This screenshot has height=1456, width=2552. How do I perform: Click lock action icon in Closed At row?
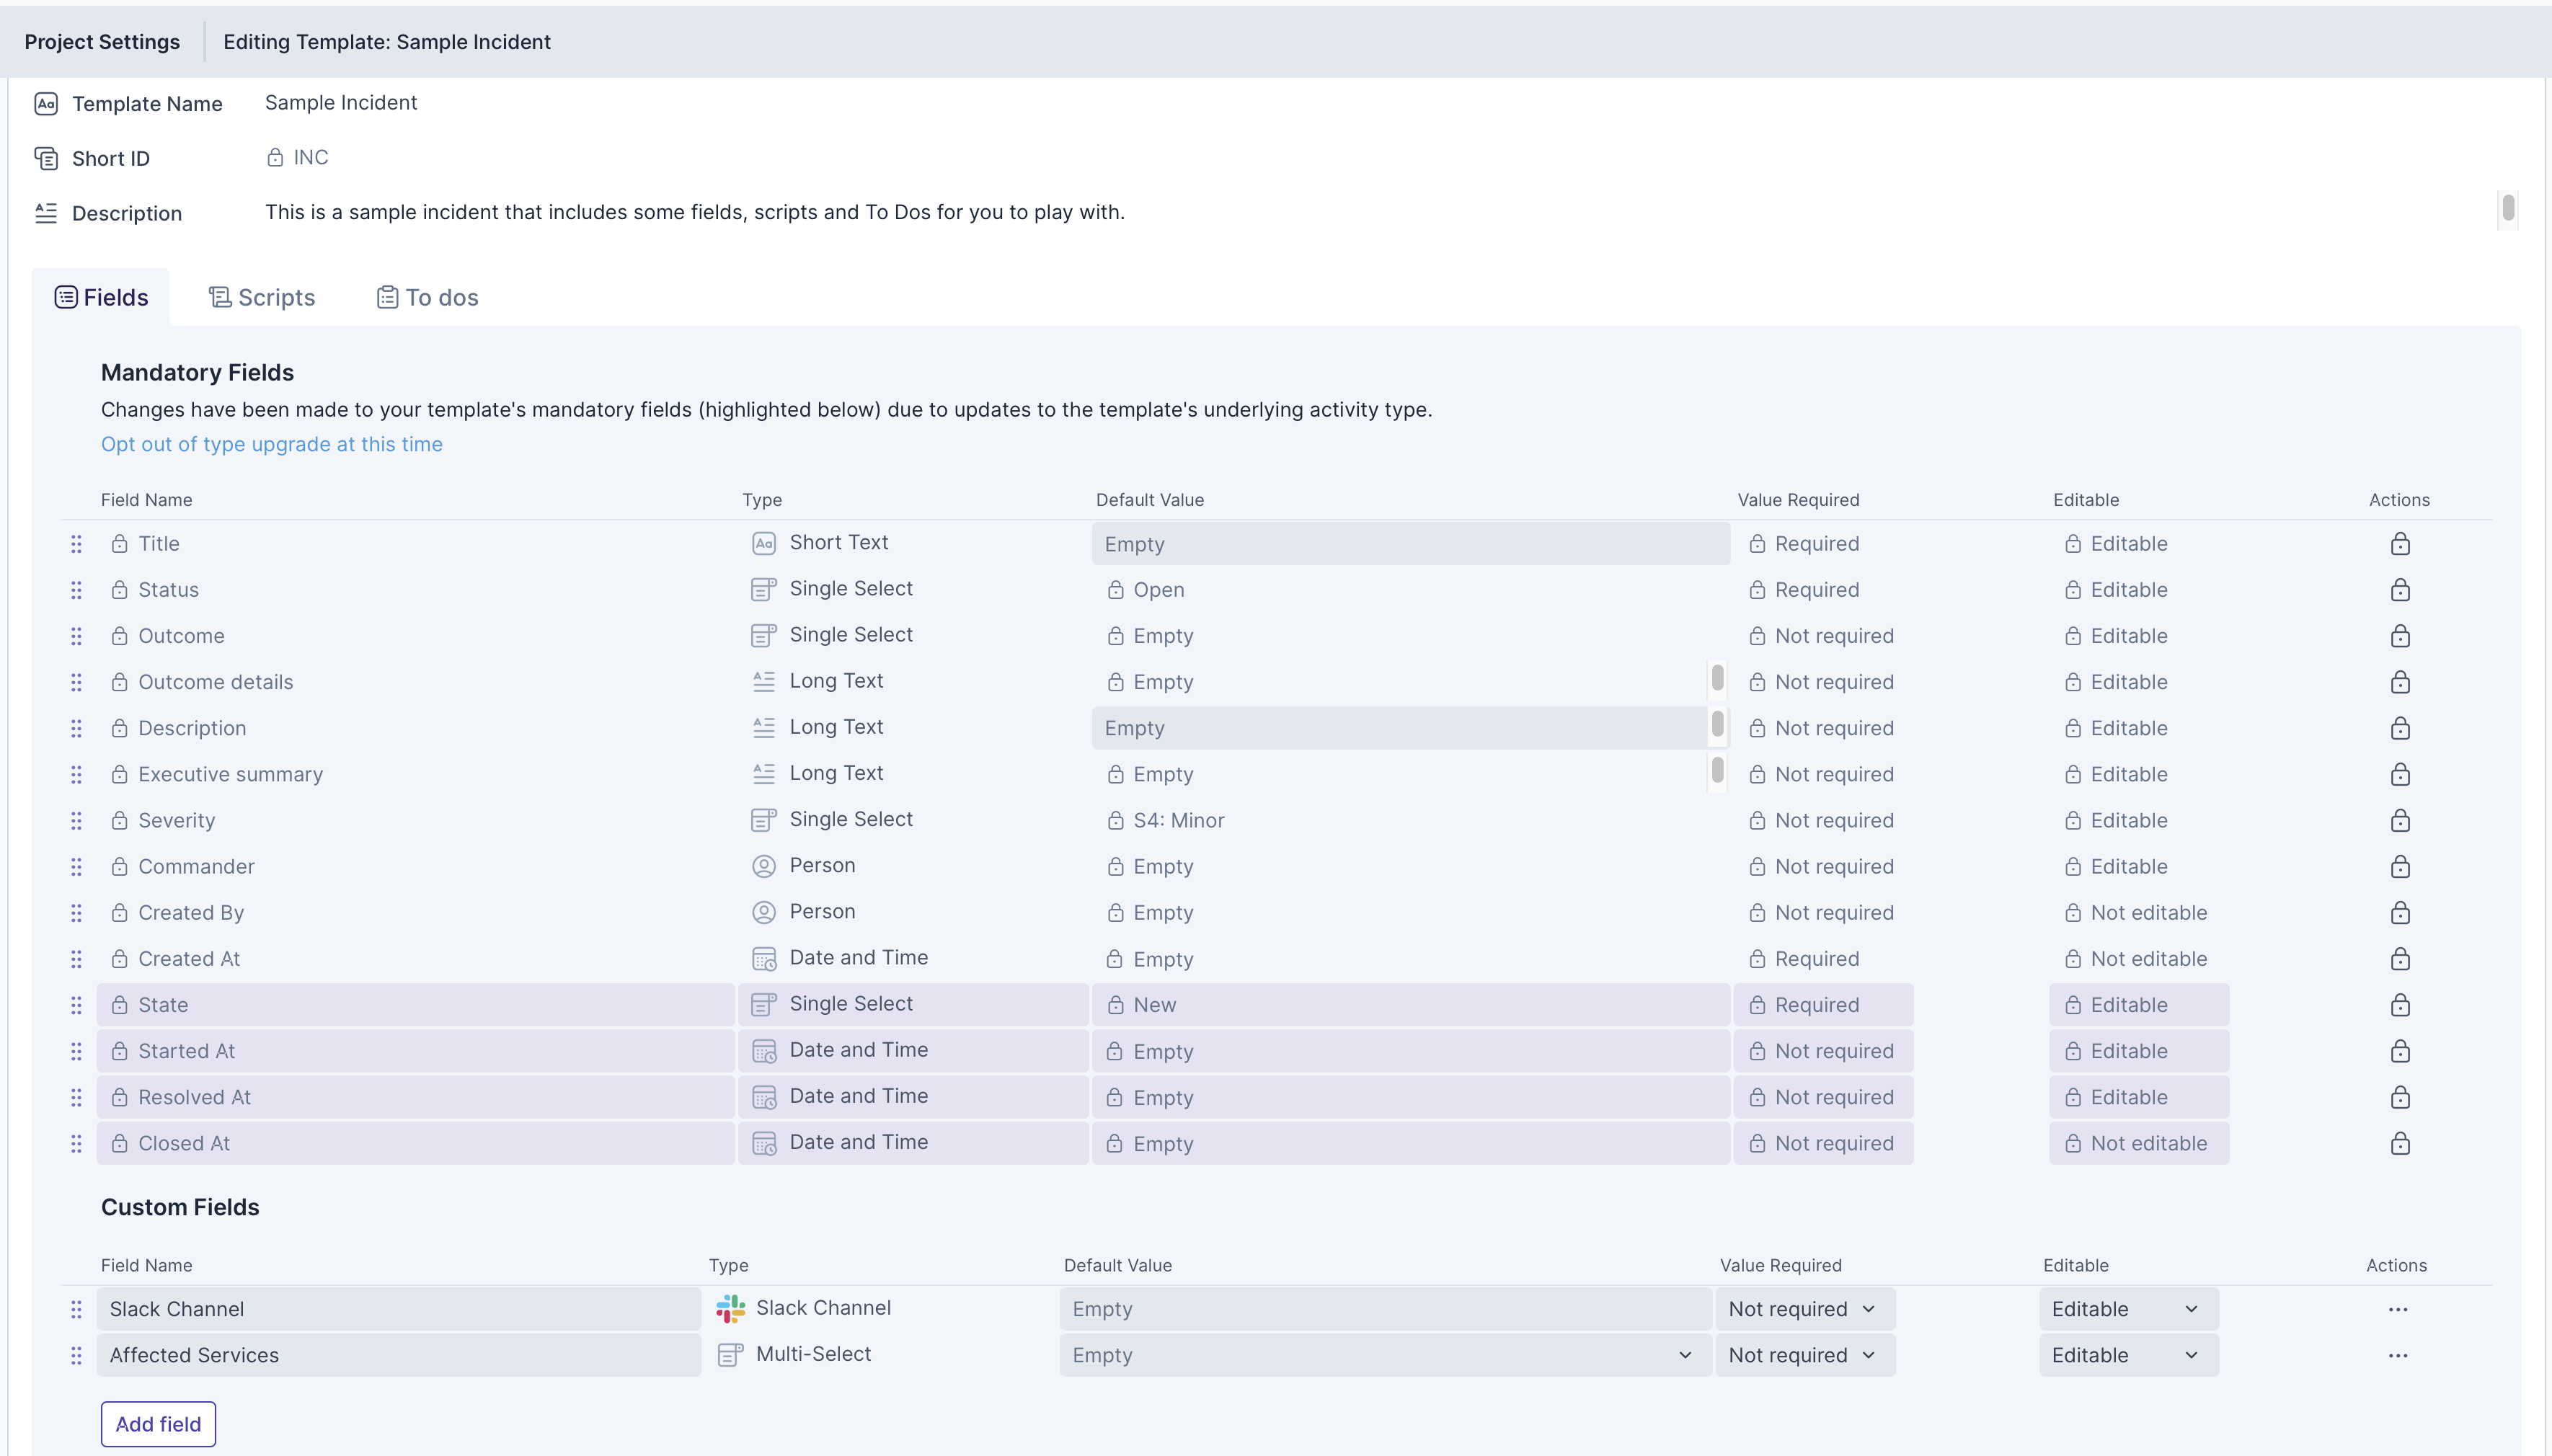tap(2400, 1144)
